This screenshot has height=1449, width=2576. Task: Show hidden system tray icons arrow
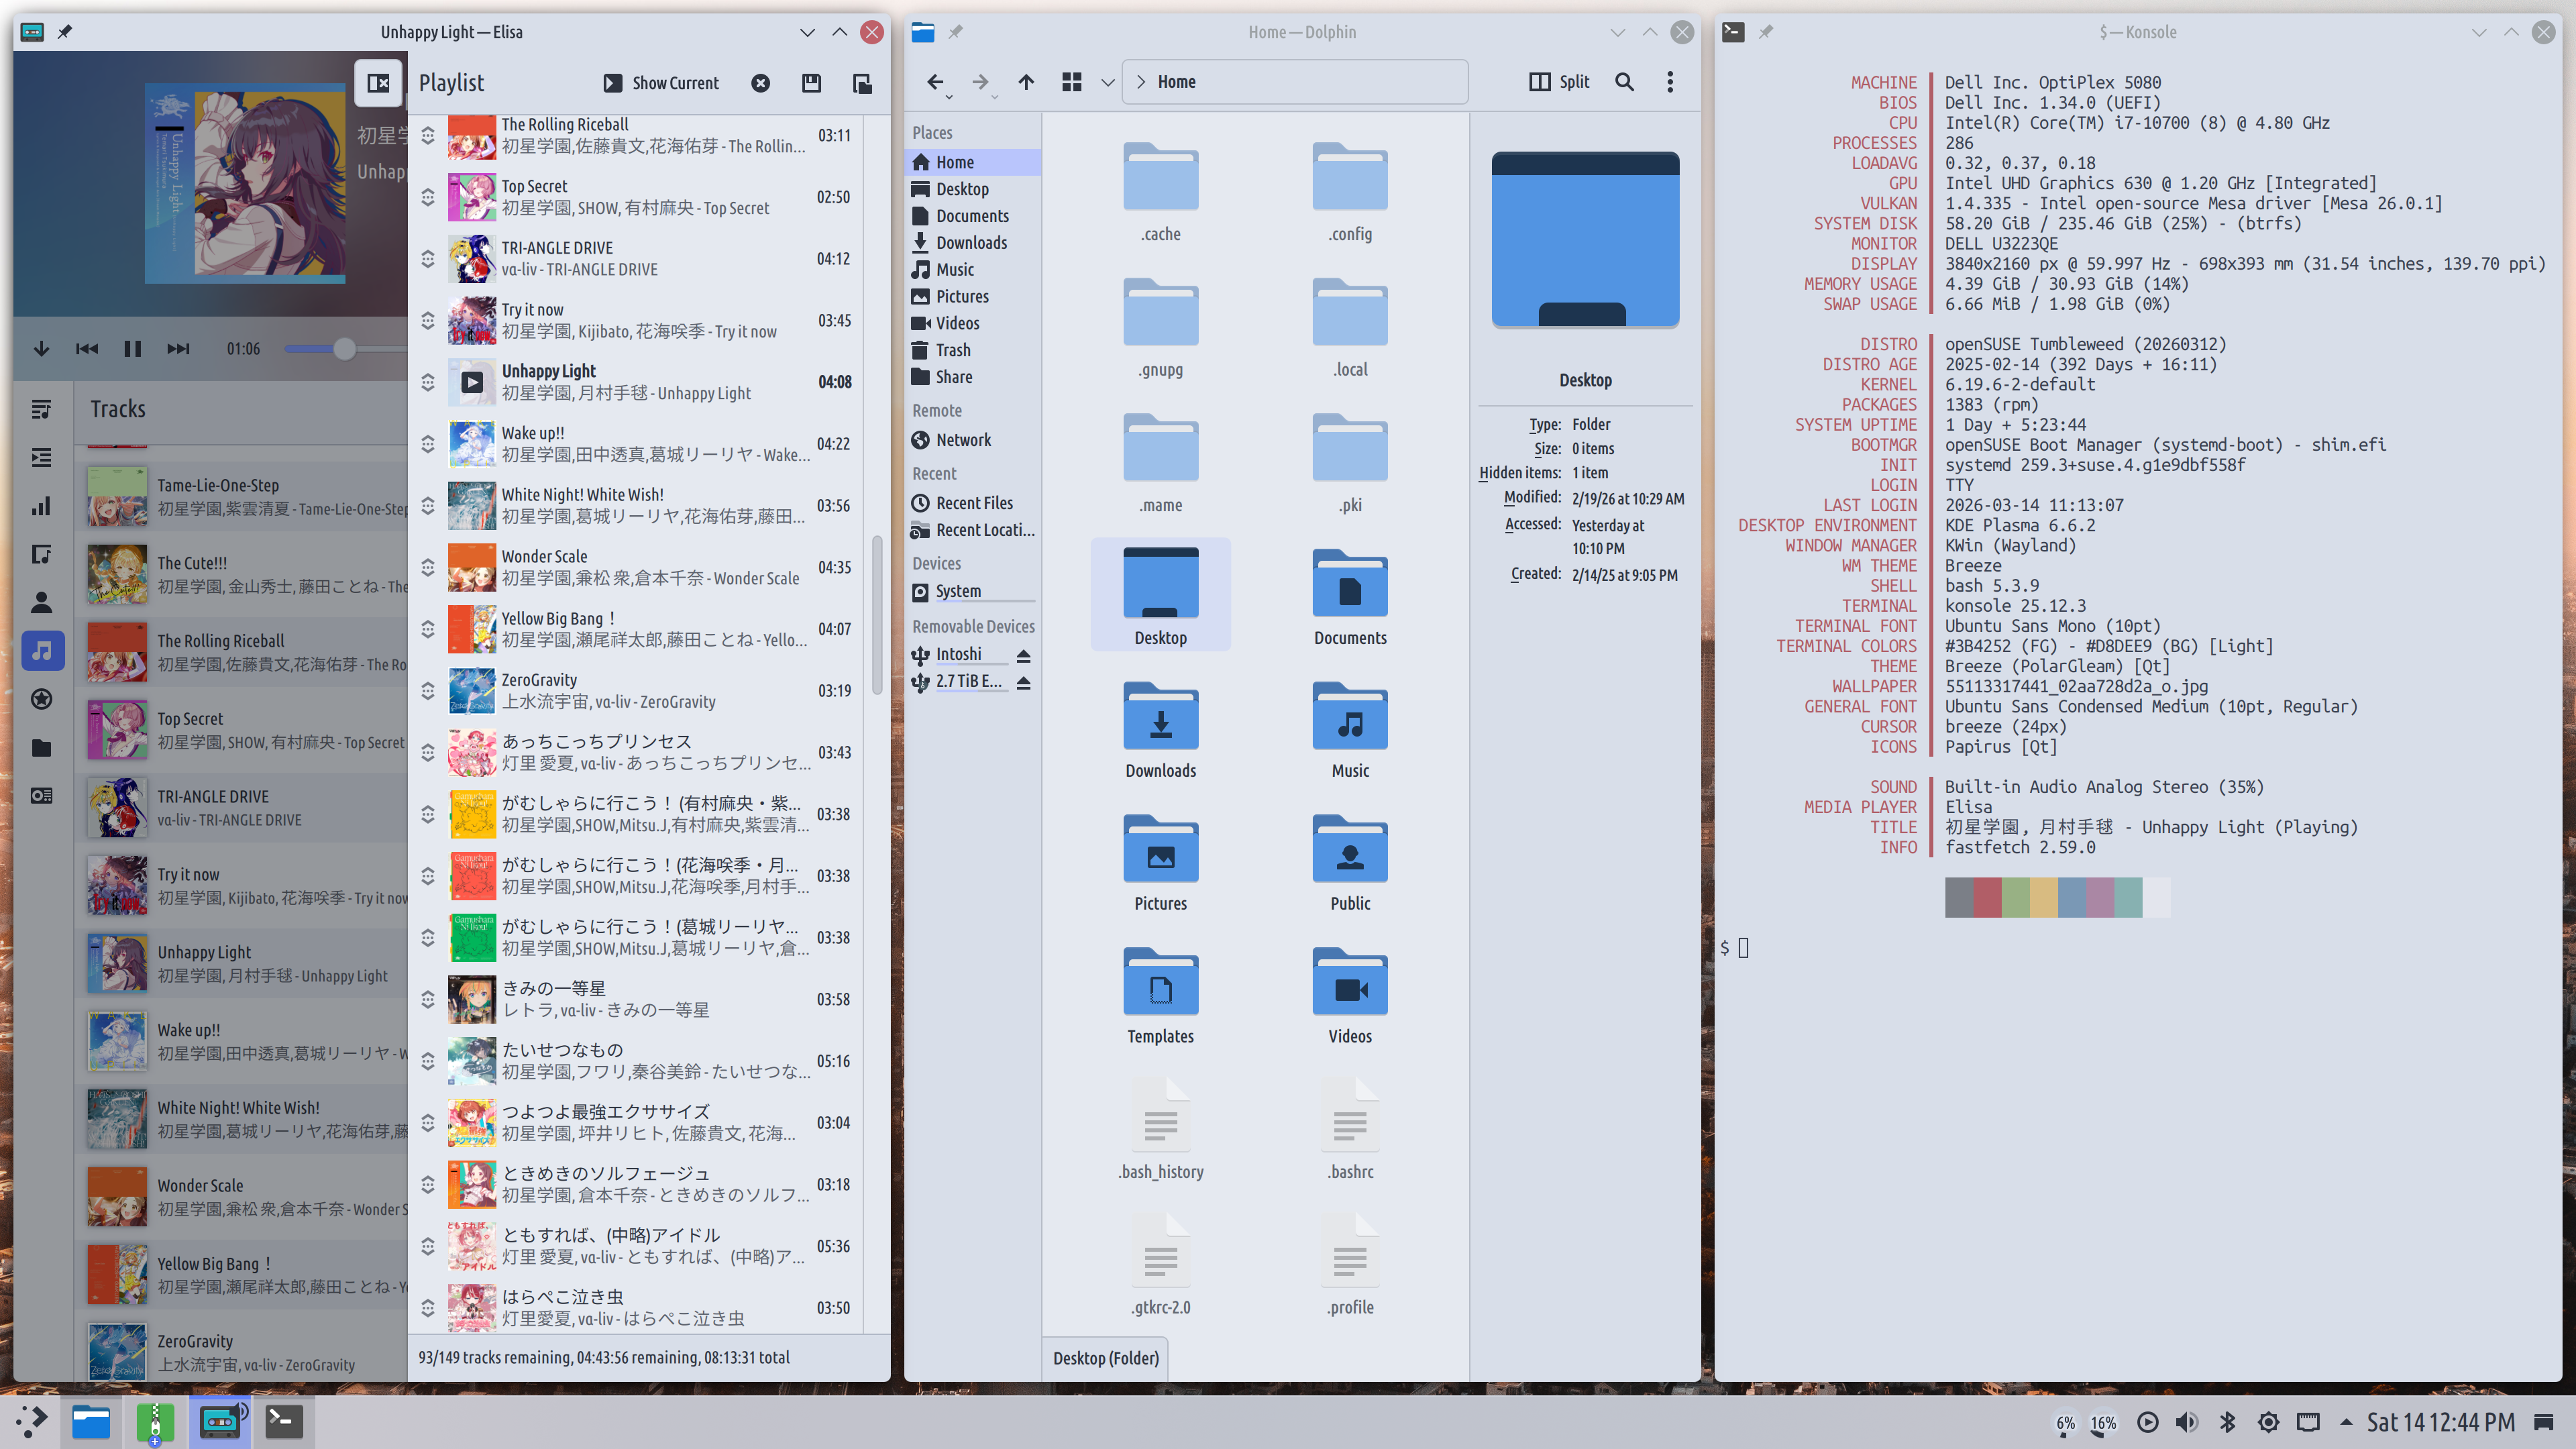[x=2346, y=1422]
